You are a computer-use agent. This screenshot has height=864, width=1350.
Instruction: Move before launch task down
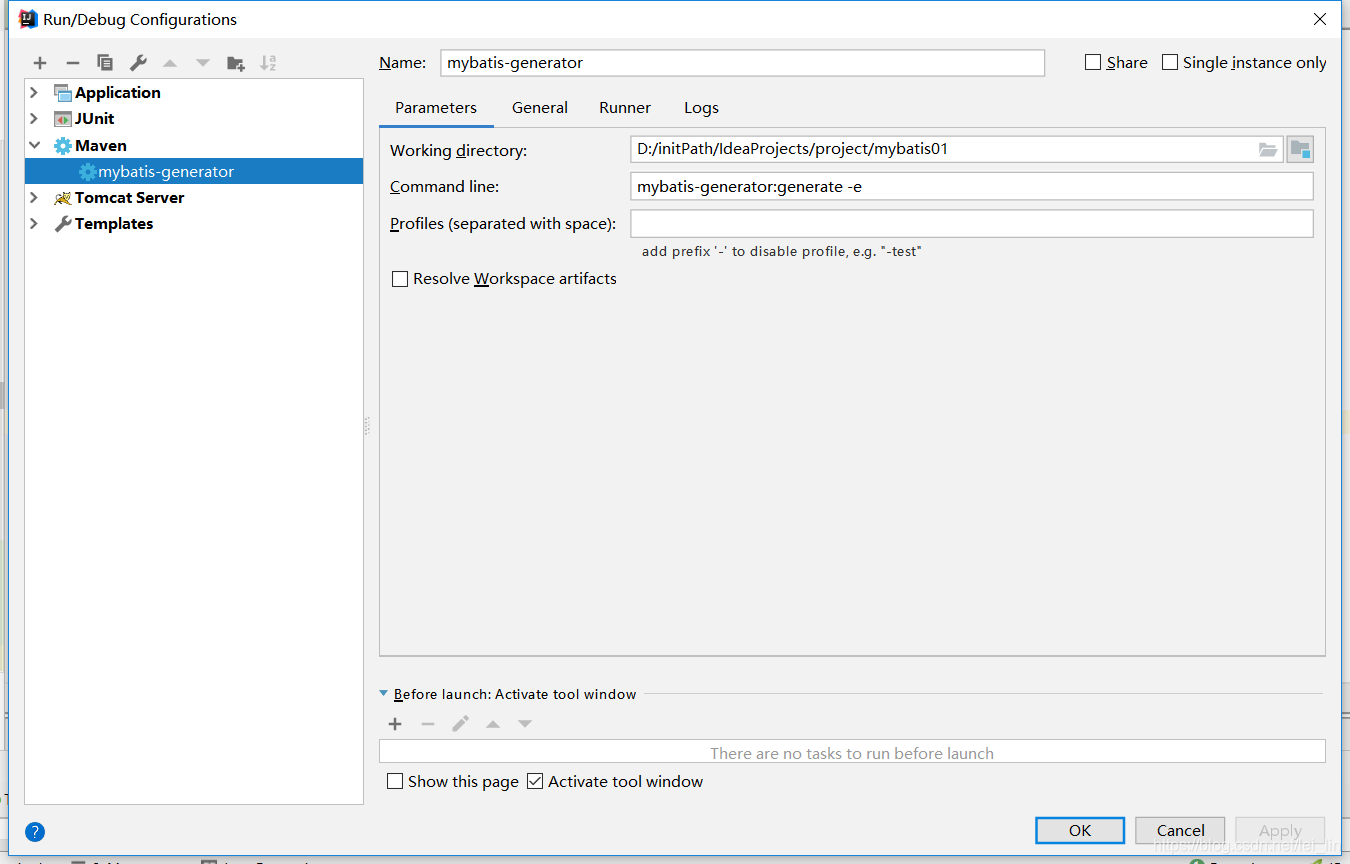click(x=525, y=724)
